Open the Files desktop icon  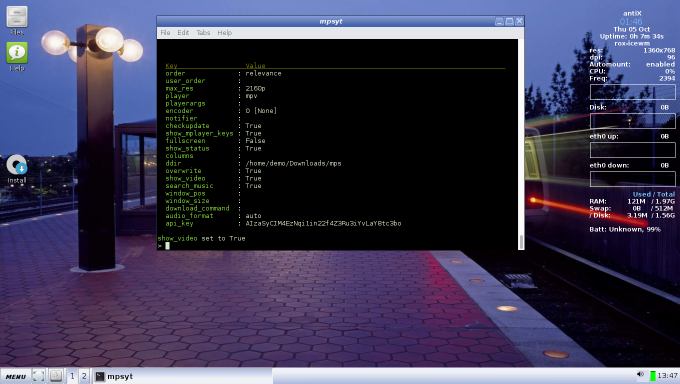click(x=17, y=20)
